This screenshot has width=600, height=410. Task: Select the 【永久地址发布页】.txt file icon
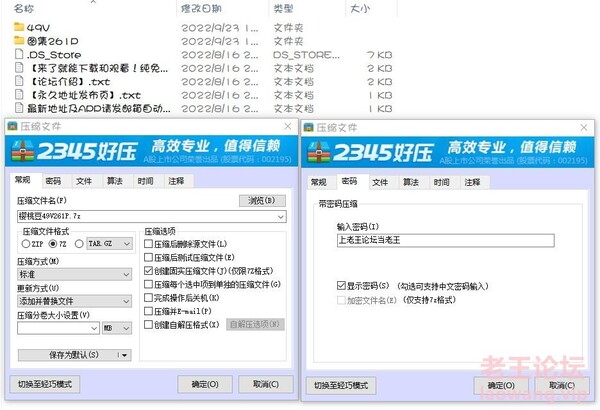tap(19, 95)
